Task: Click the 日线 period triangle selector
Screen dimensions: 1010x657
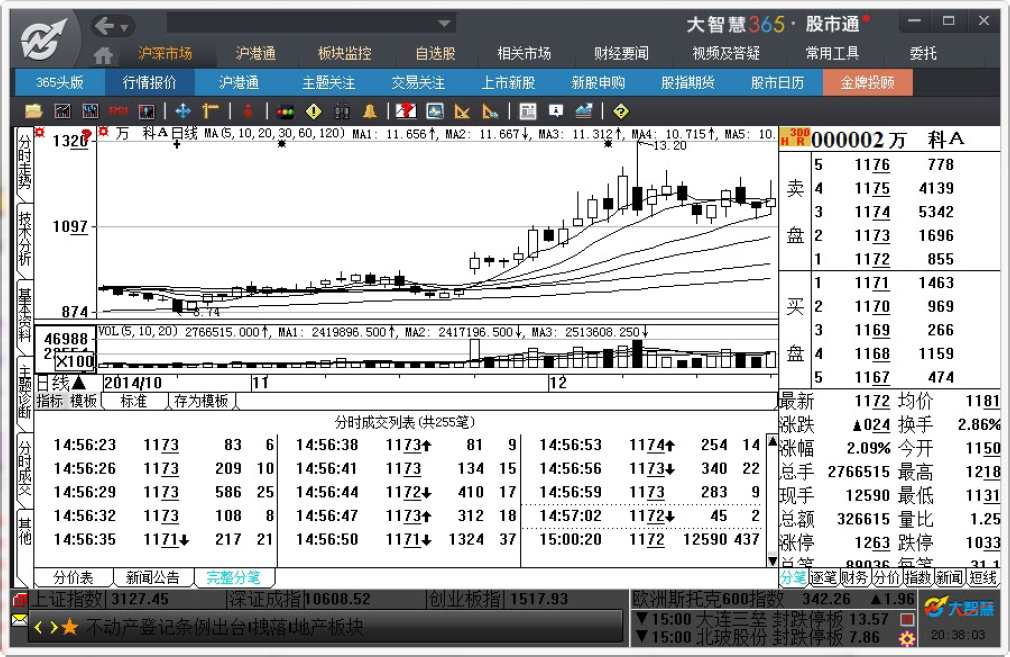Action: point(78,383)
